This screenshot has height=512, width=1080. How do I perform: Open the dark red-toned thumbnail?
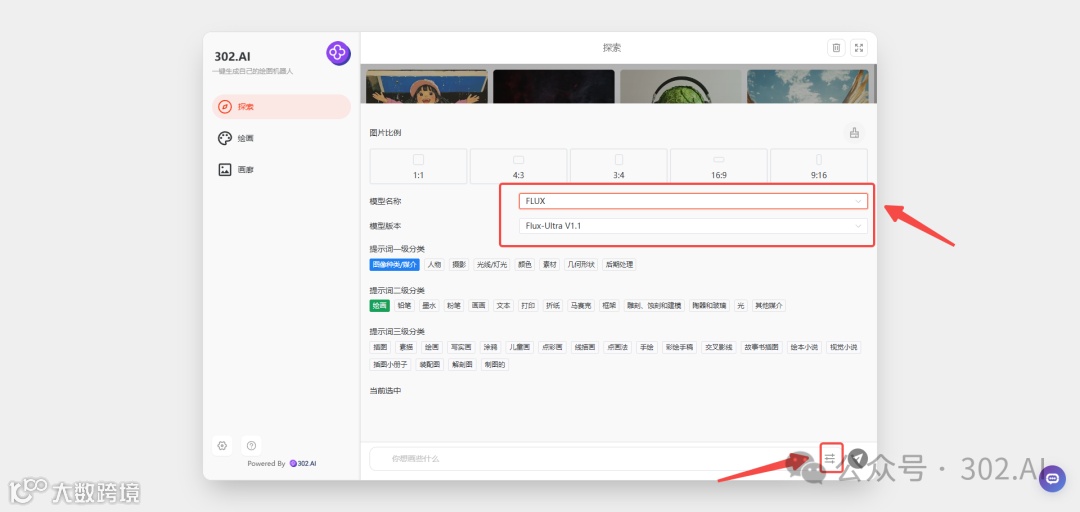(554, 86)
